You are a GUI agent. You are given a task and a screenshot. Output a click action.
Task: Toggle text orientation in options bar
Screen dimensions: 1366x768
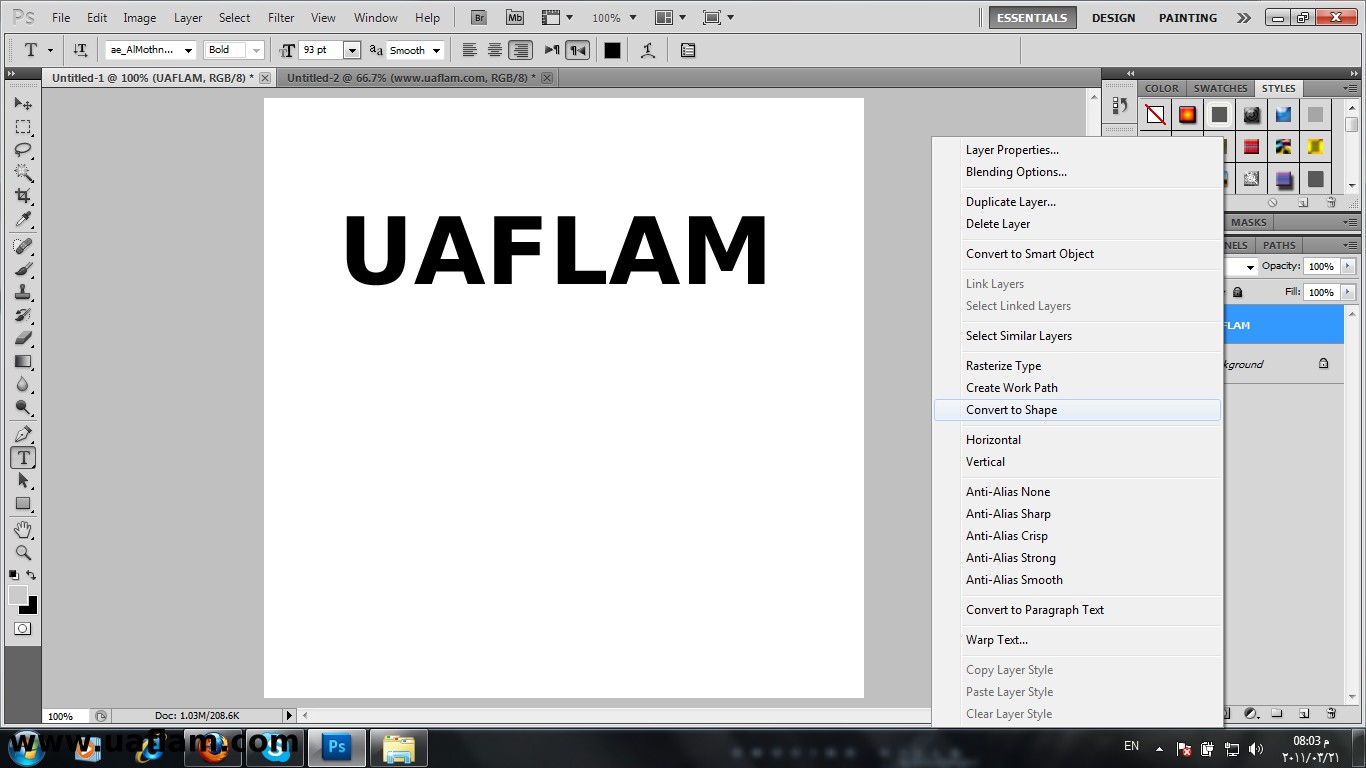pos(80,50)
